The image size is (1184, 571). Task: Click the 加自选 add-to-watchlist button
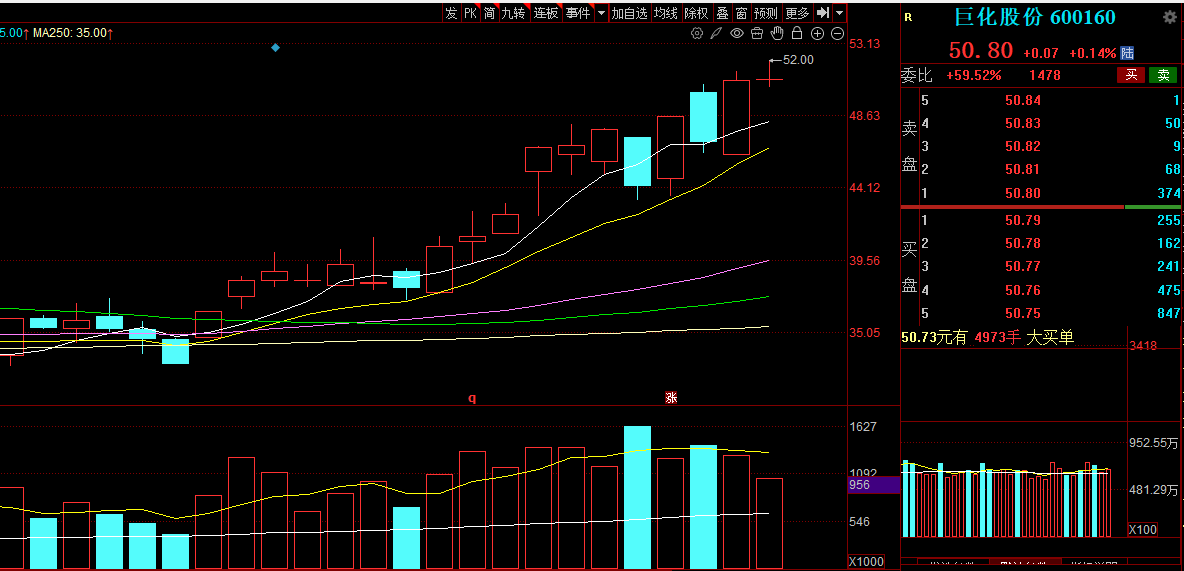630,13
